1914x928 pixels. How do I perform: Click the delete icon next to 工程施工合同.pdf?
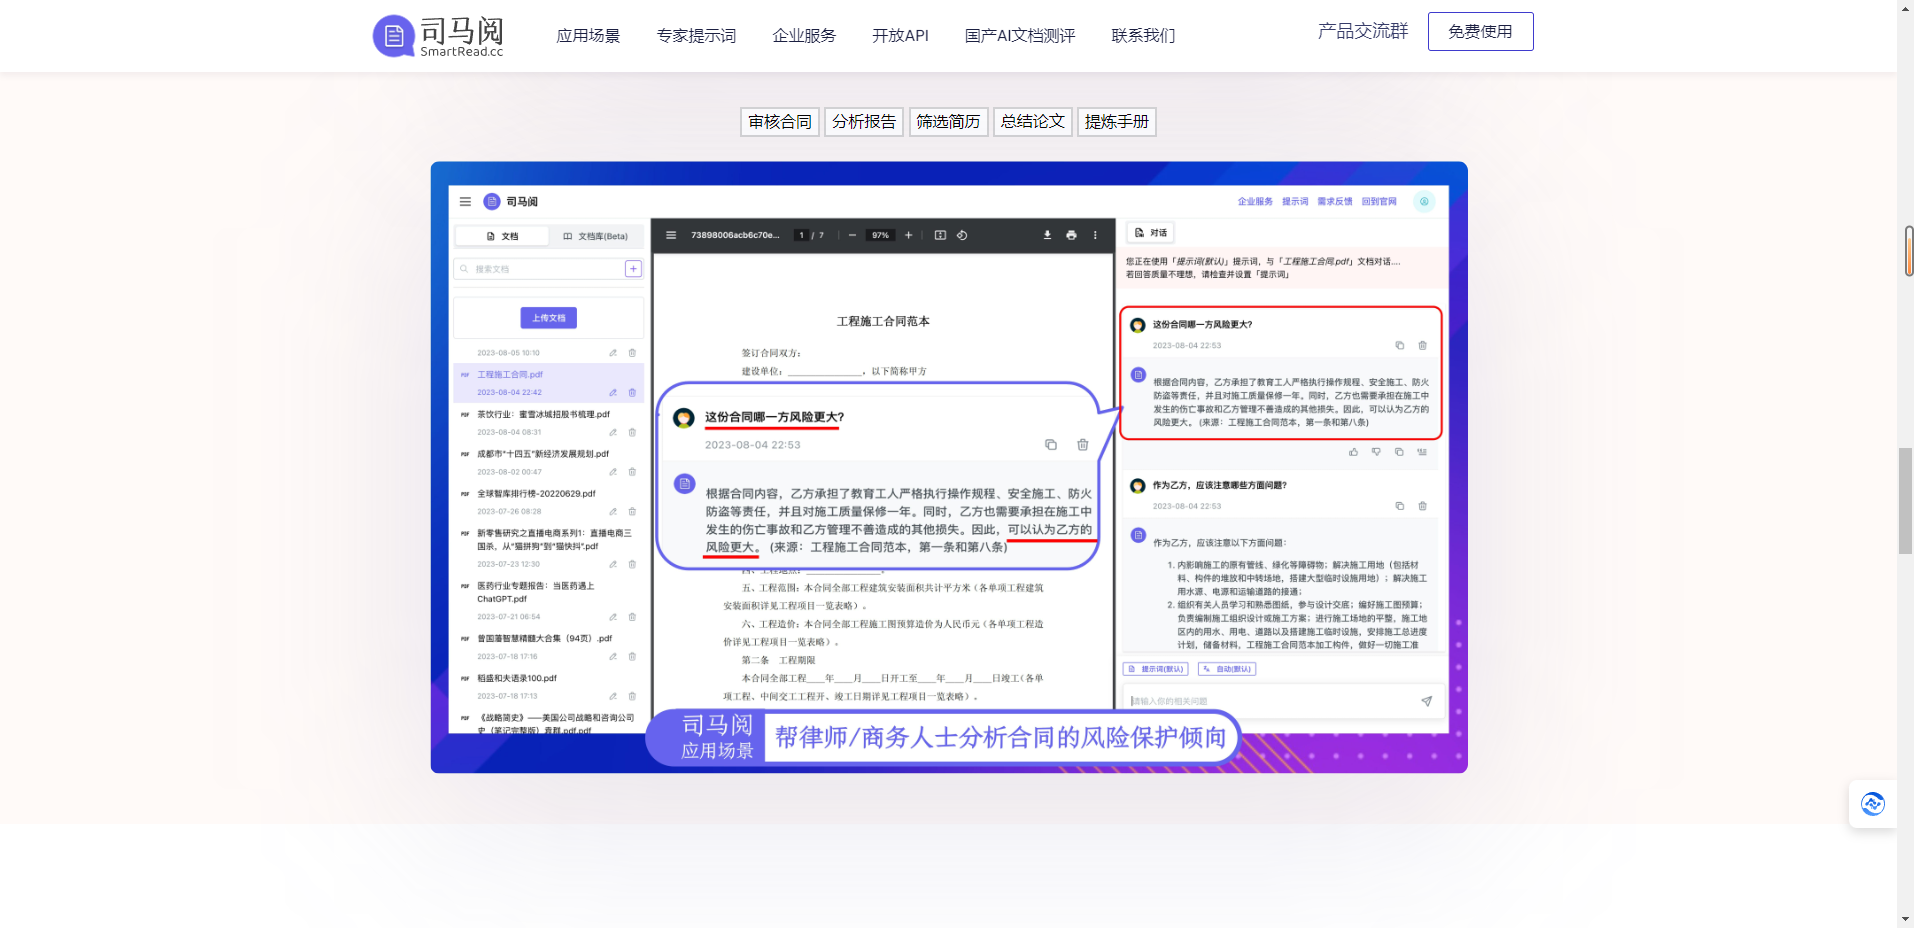click(x=632, y=392)
